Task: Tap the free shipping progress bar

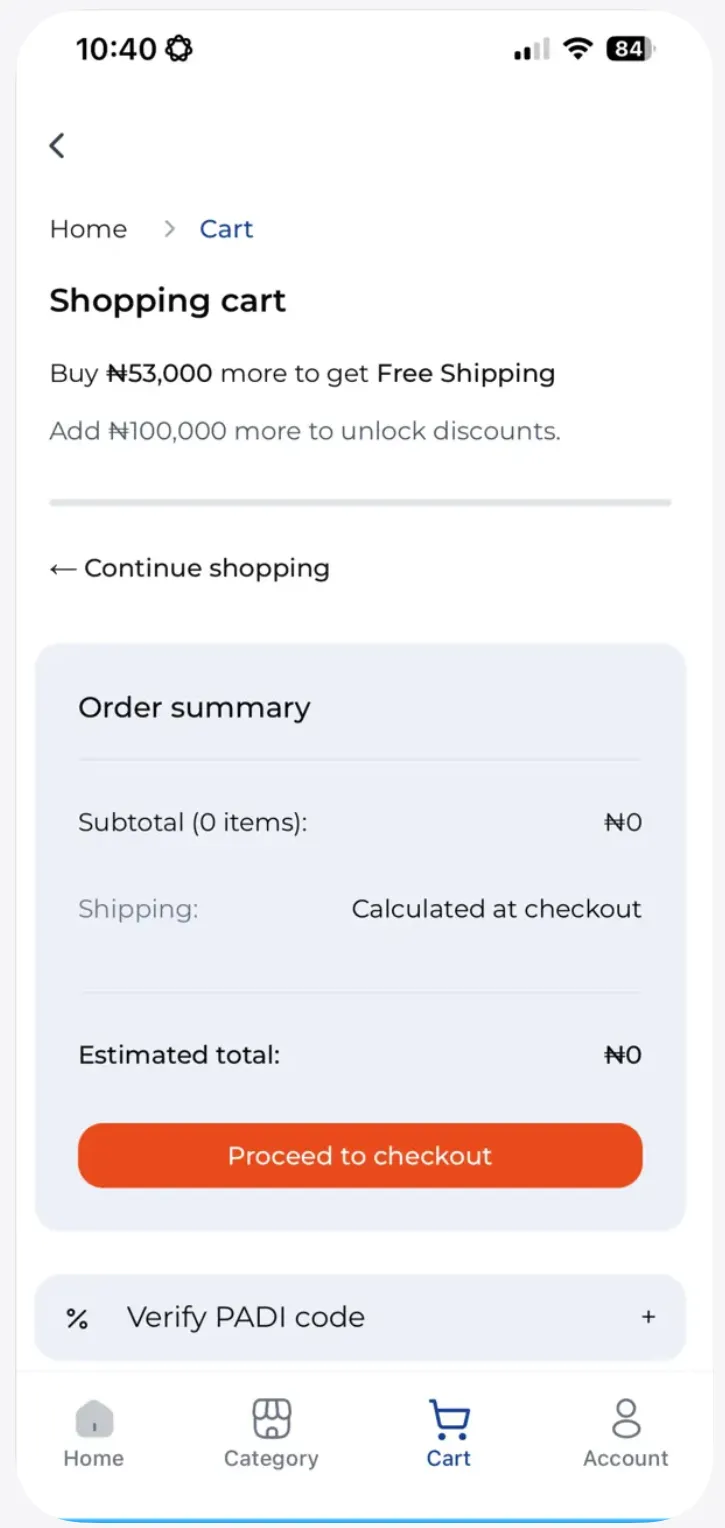Action: coord(360,502)
